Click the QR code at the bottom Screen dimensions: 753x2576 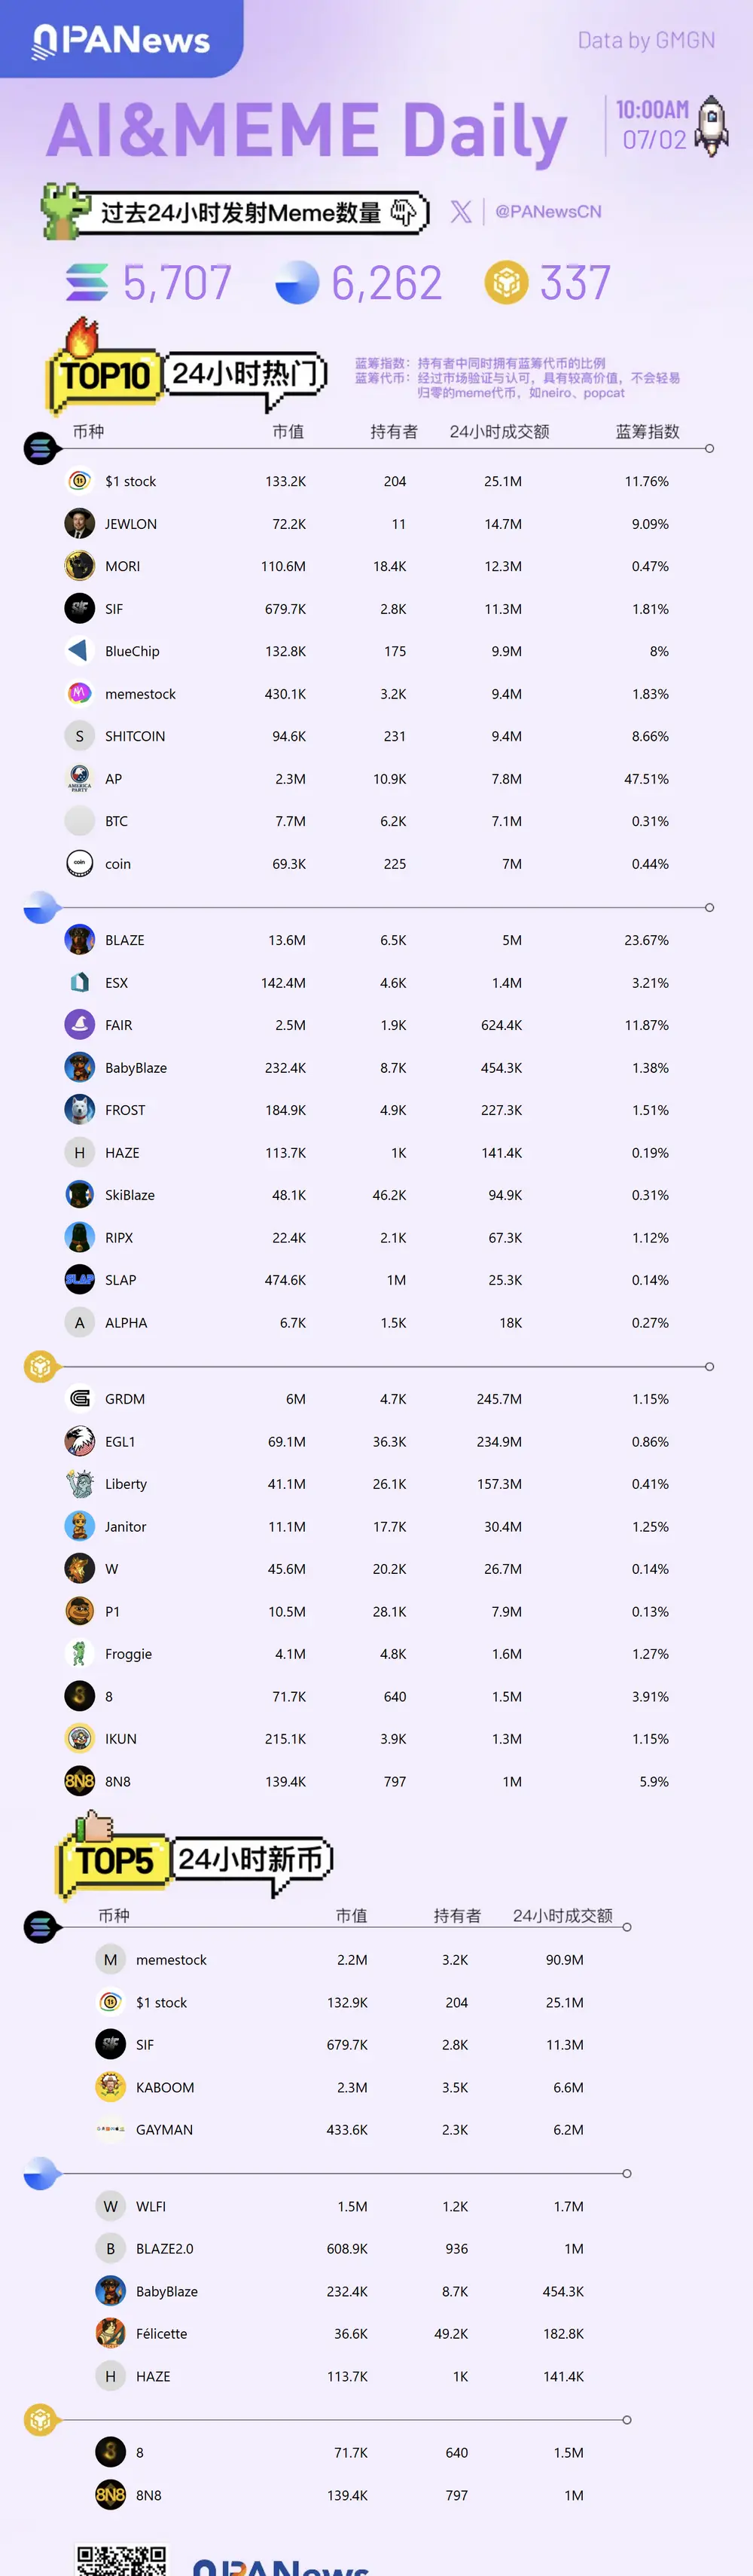click(122, 2559)
